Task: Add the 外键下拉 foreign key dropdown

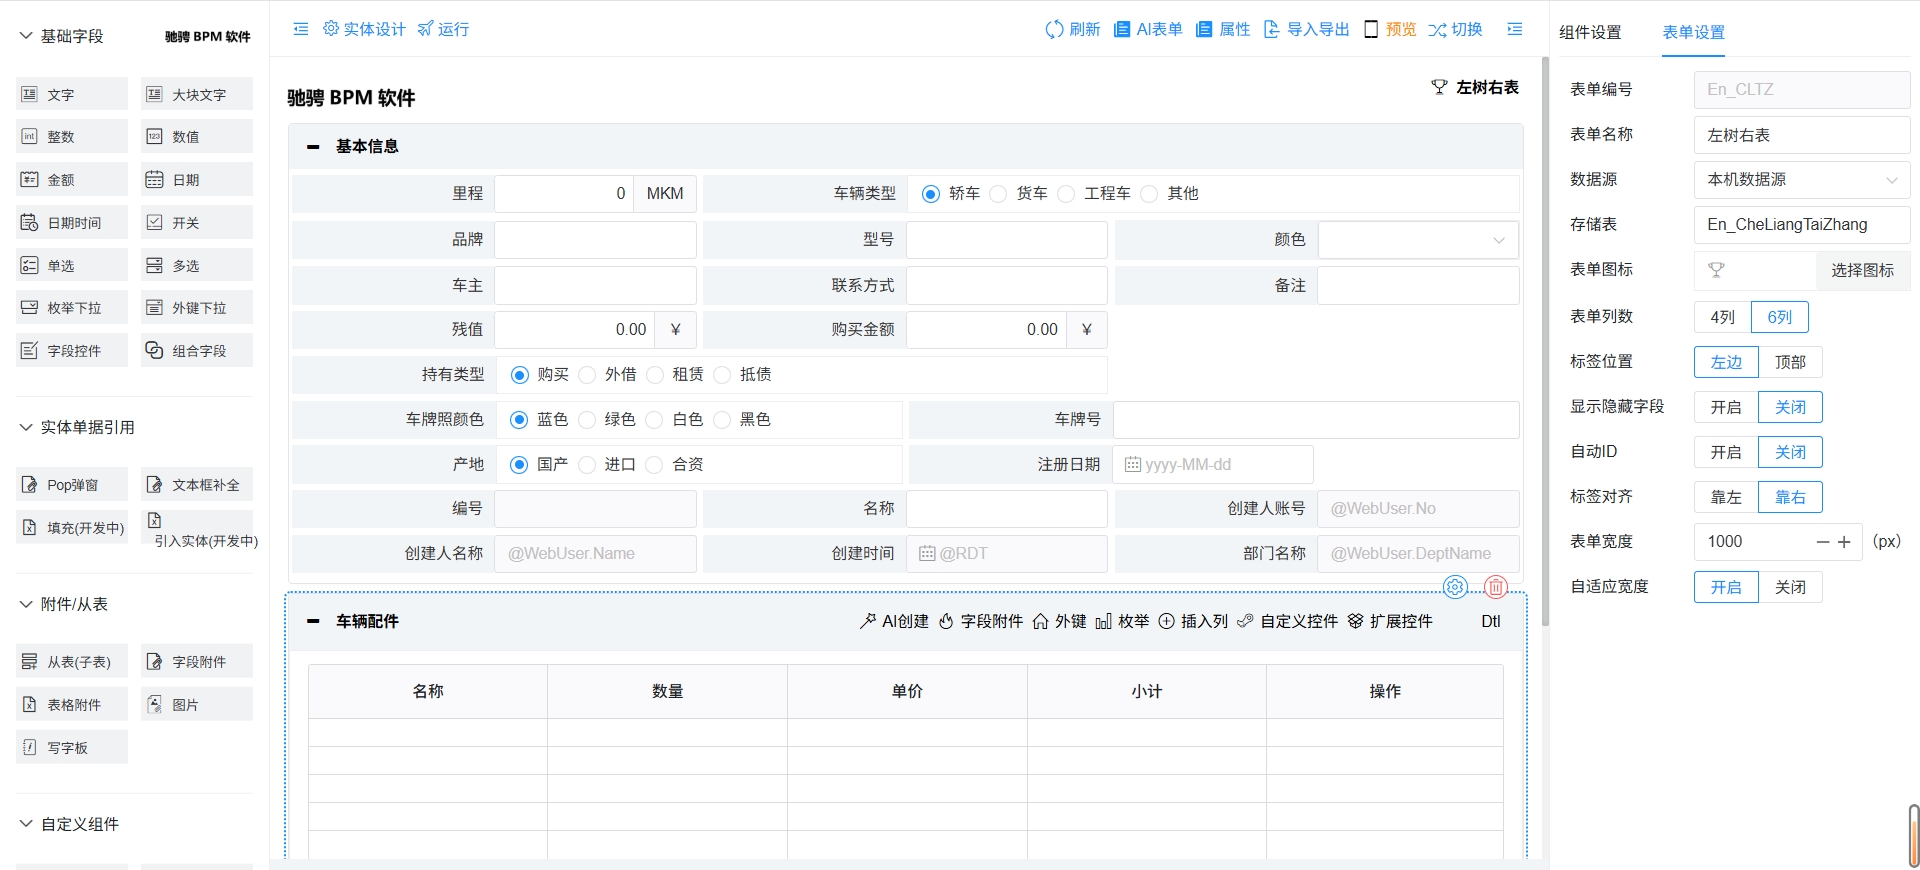Action: point(197,307)
